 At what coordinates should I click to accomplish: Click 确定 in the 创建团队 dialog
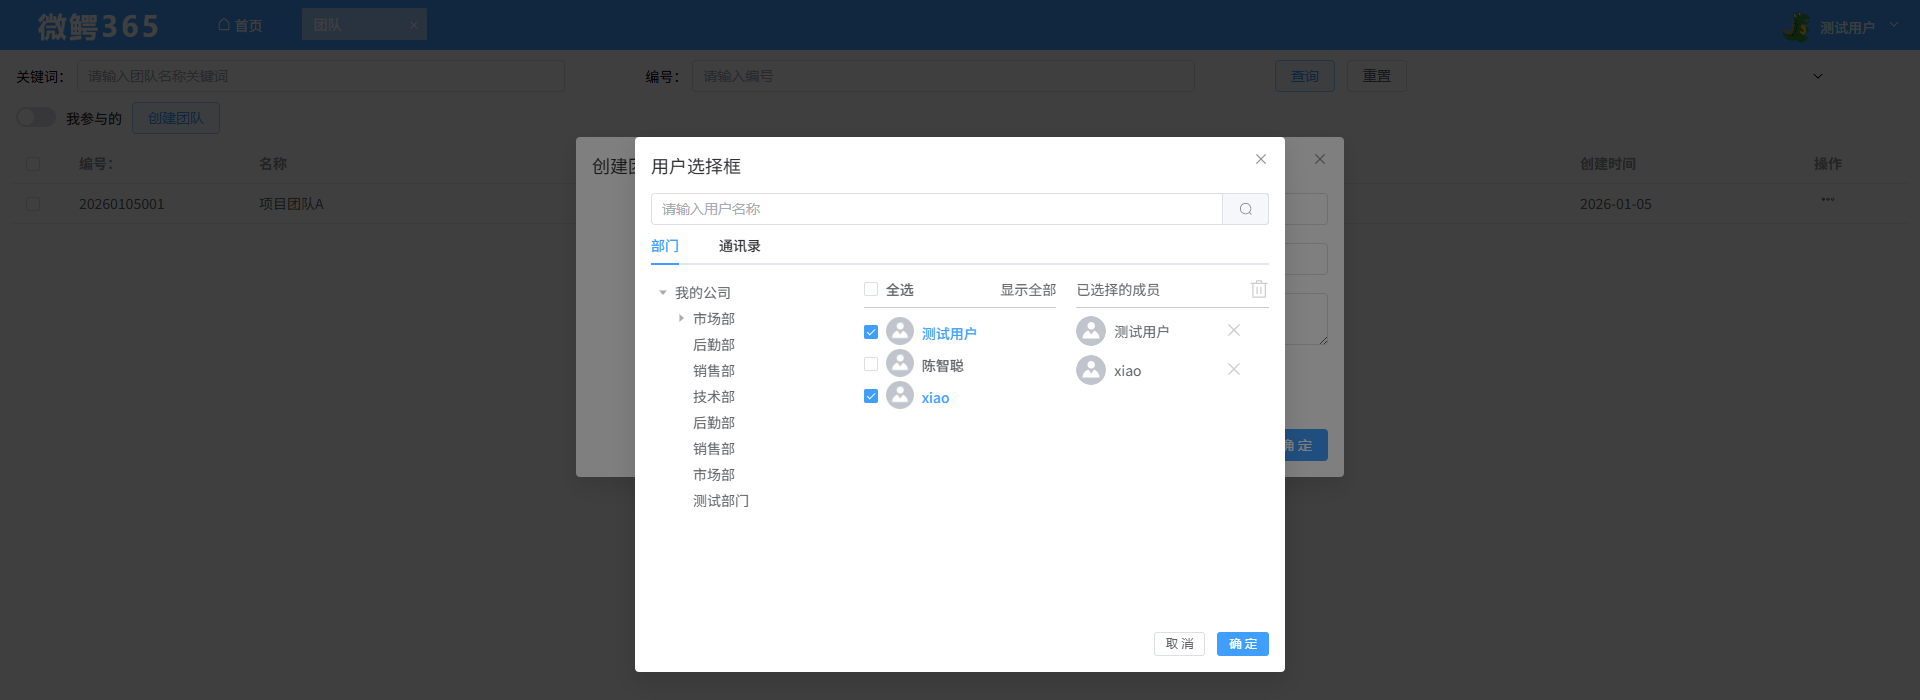tap(1306, 445)
